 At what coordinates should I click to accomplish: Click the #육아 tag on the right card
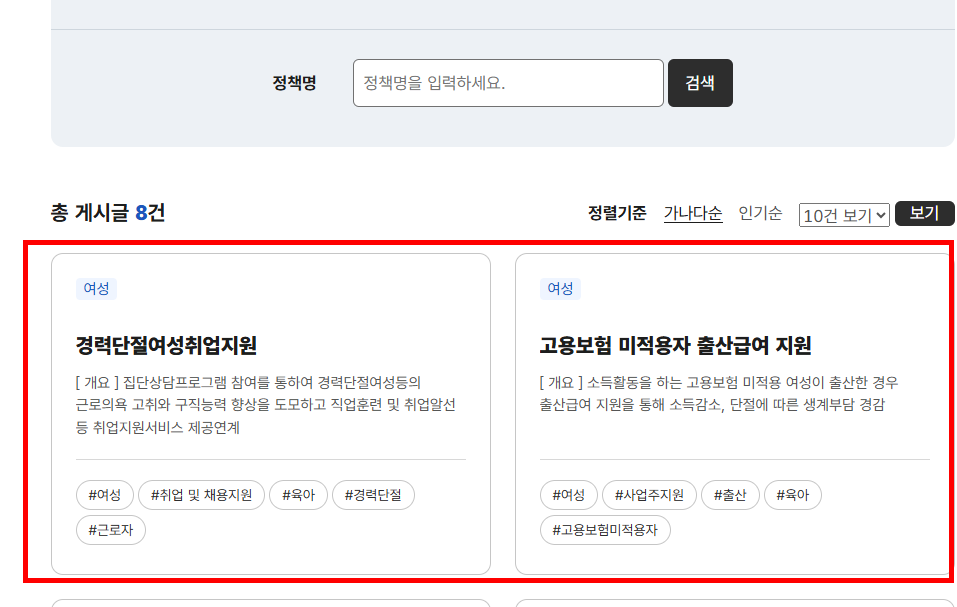(792, 494)
